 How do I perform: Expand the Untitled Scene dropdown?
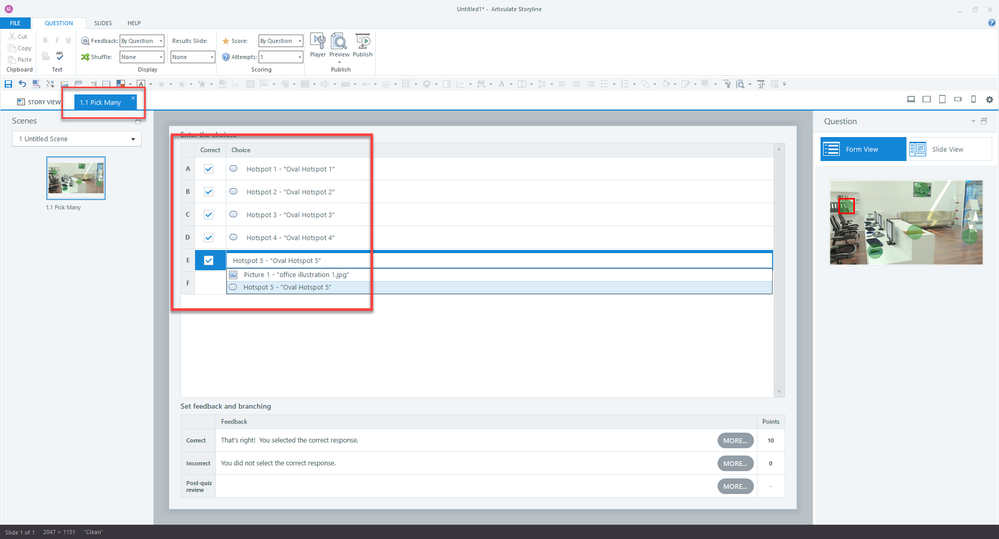pos(76,139)
